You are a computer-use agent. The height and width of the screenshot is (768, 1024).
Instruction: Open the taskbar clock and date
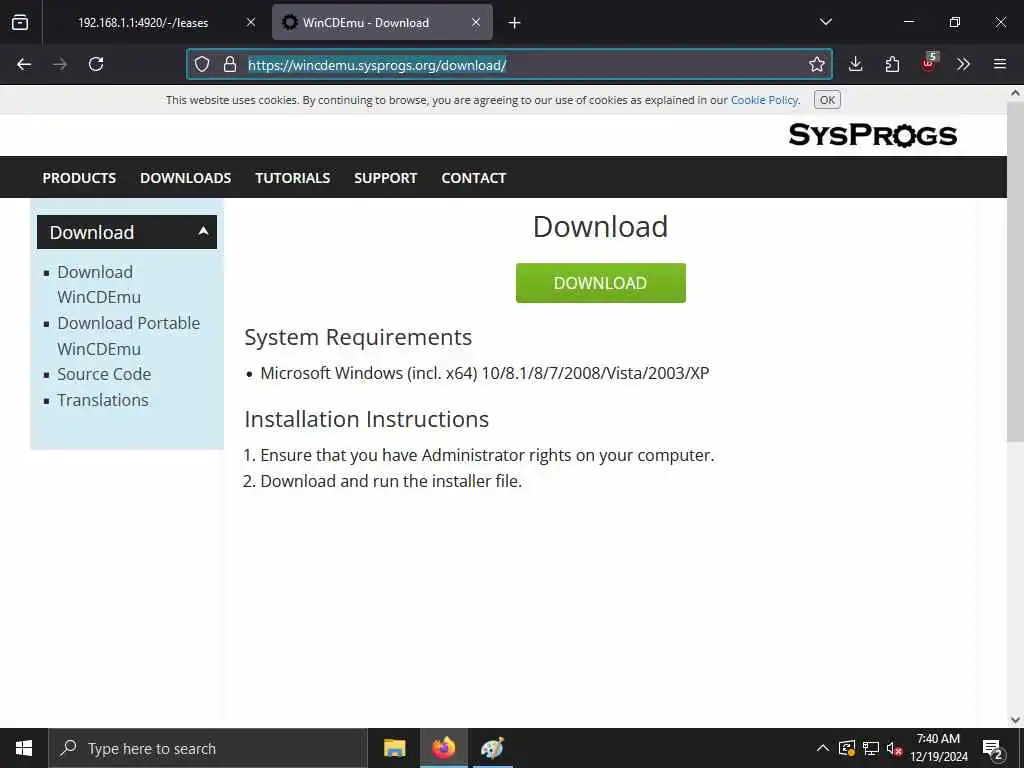click(x=938, y=748)
